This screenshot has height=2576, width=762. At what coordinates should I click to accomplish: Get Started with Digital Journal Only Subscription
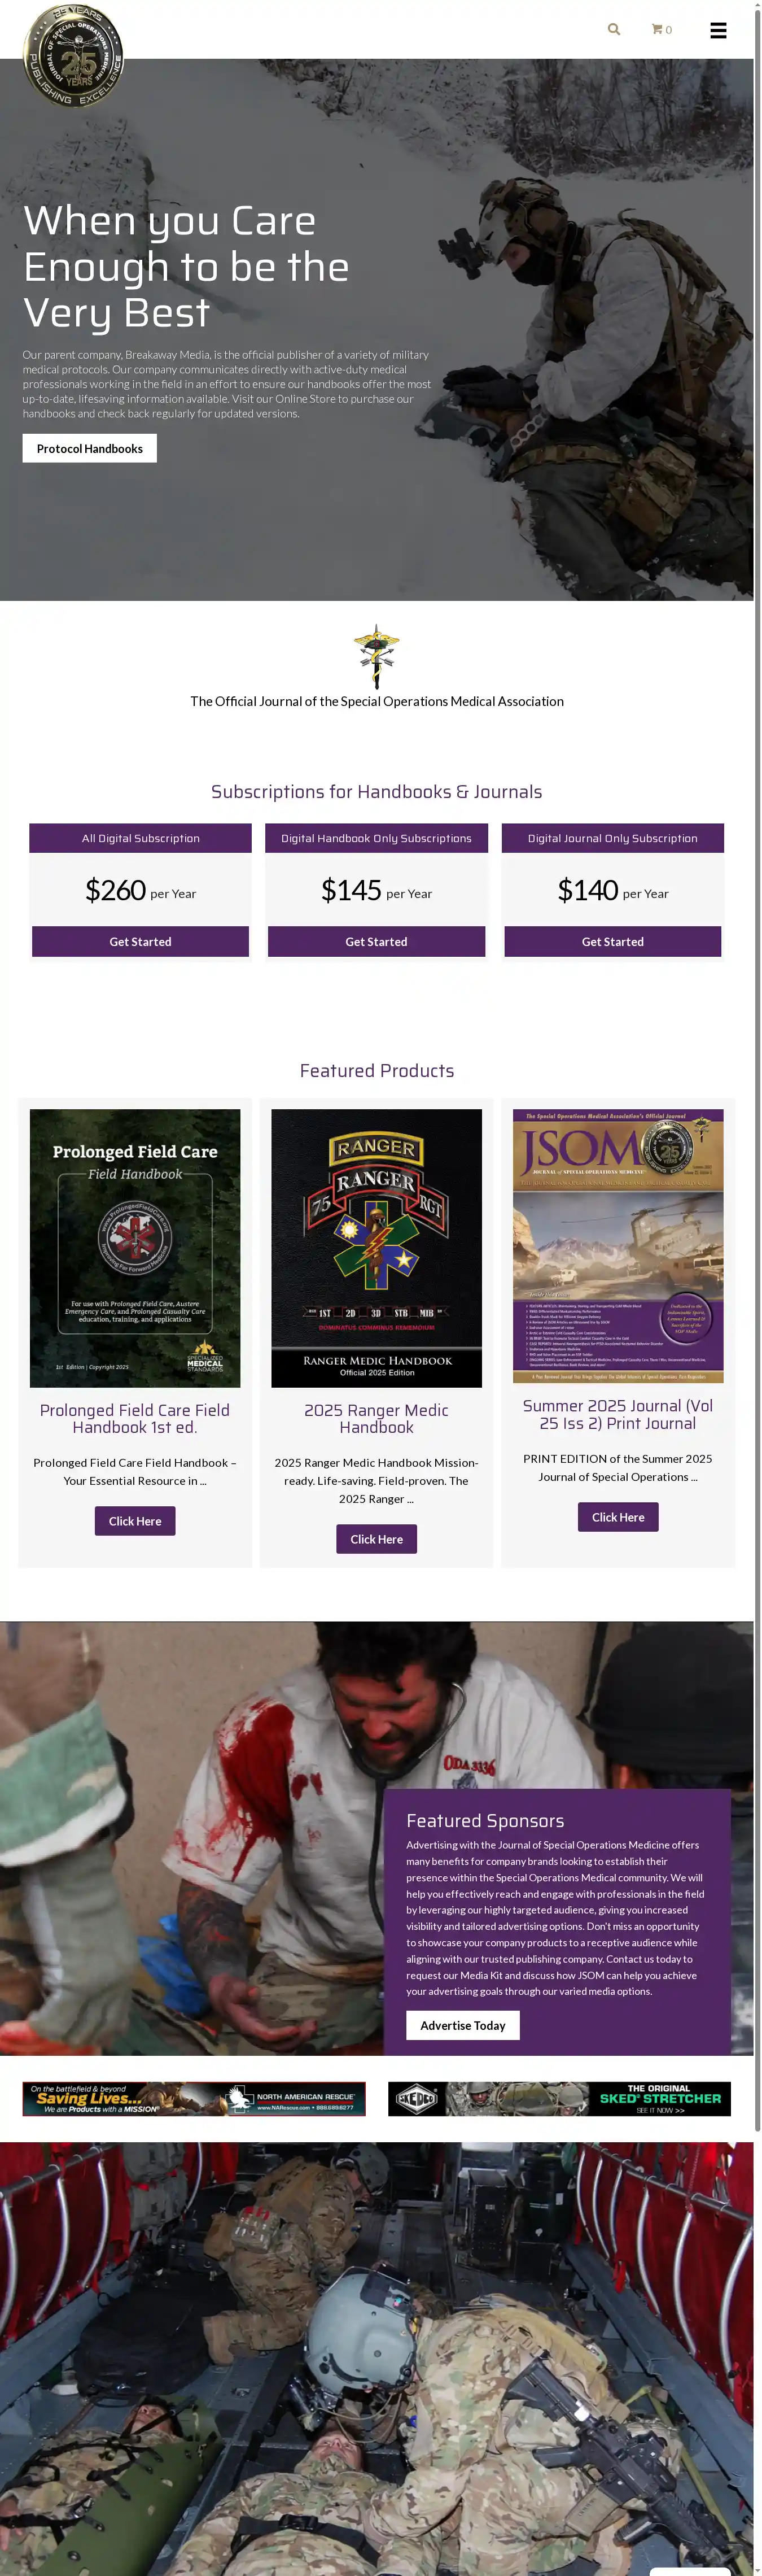click(613, 941)
